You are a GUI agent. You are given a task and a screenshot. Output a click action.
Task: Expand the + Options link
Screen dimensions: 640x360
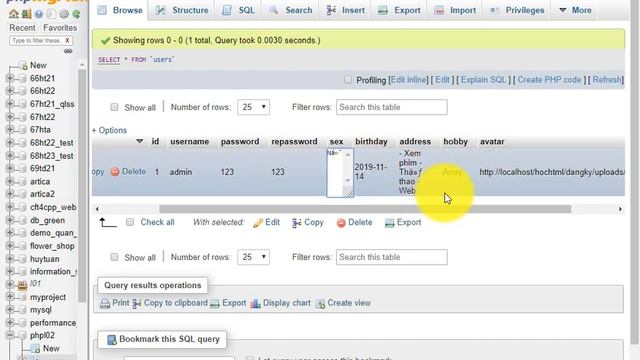[x=109, y=130]
